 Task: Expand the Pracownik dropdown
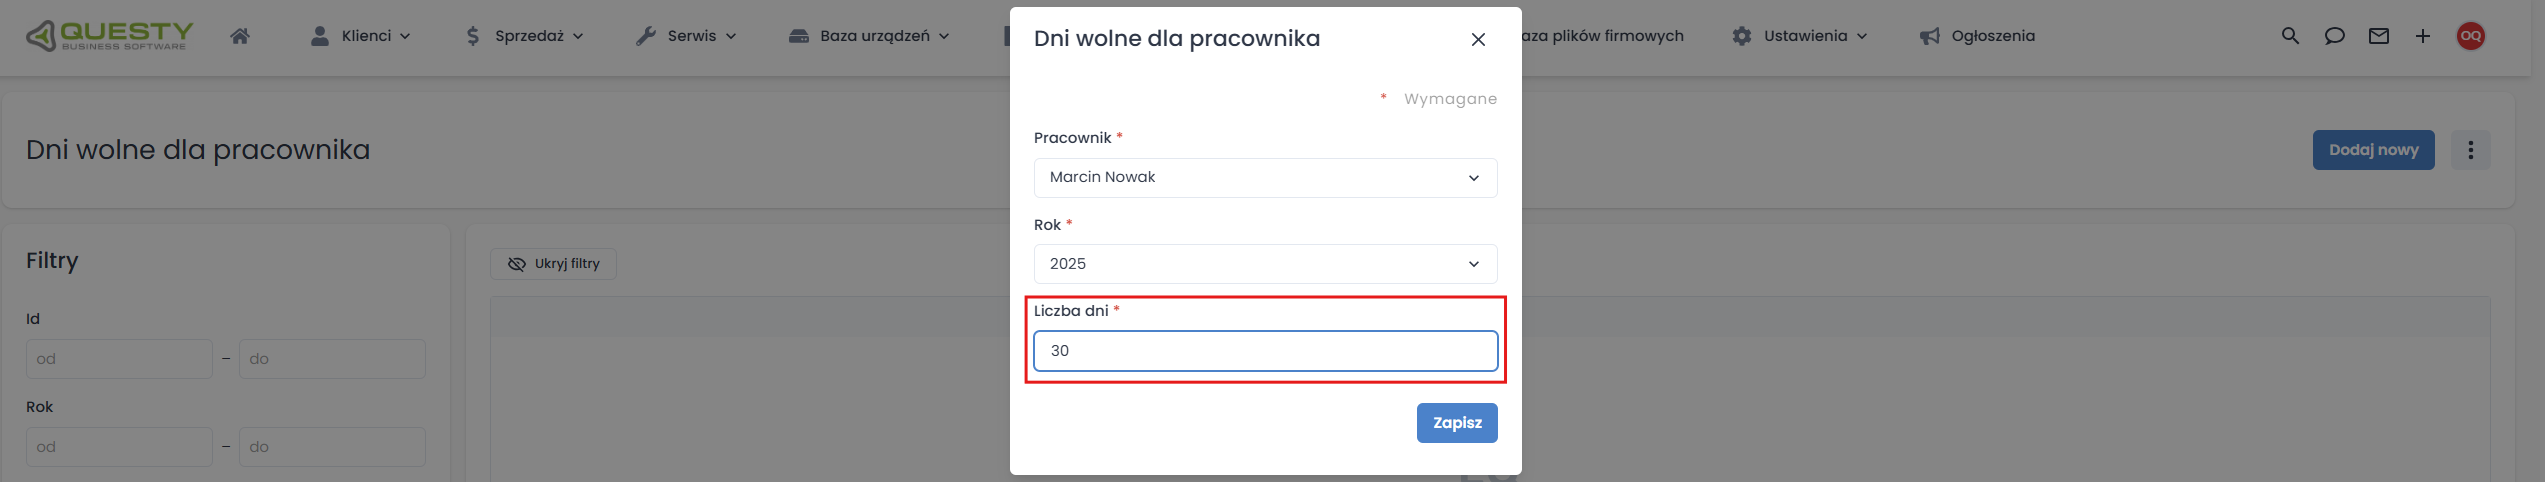click(1265, 178)
